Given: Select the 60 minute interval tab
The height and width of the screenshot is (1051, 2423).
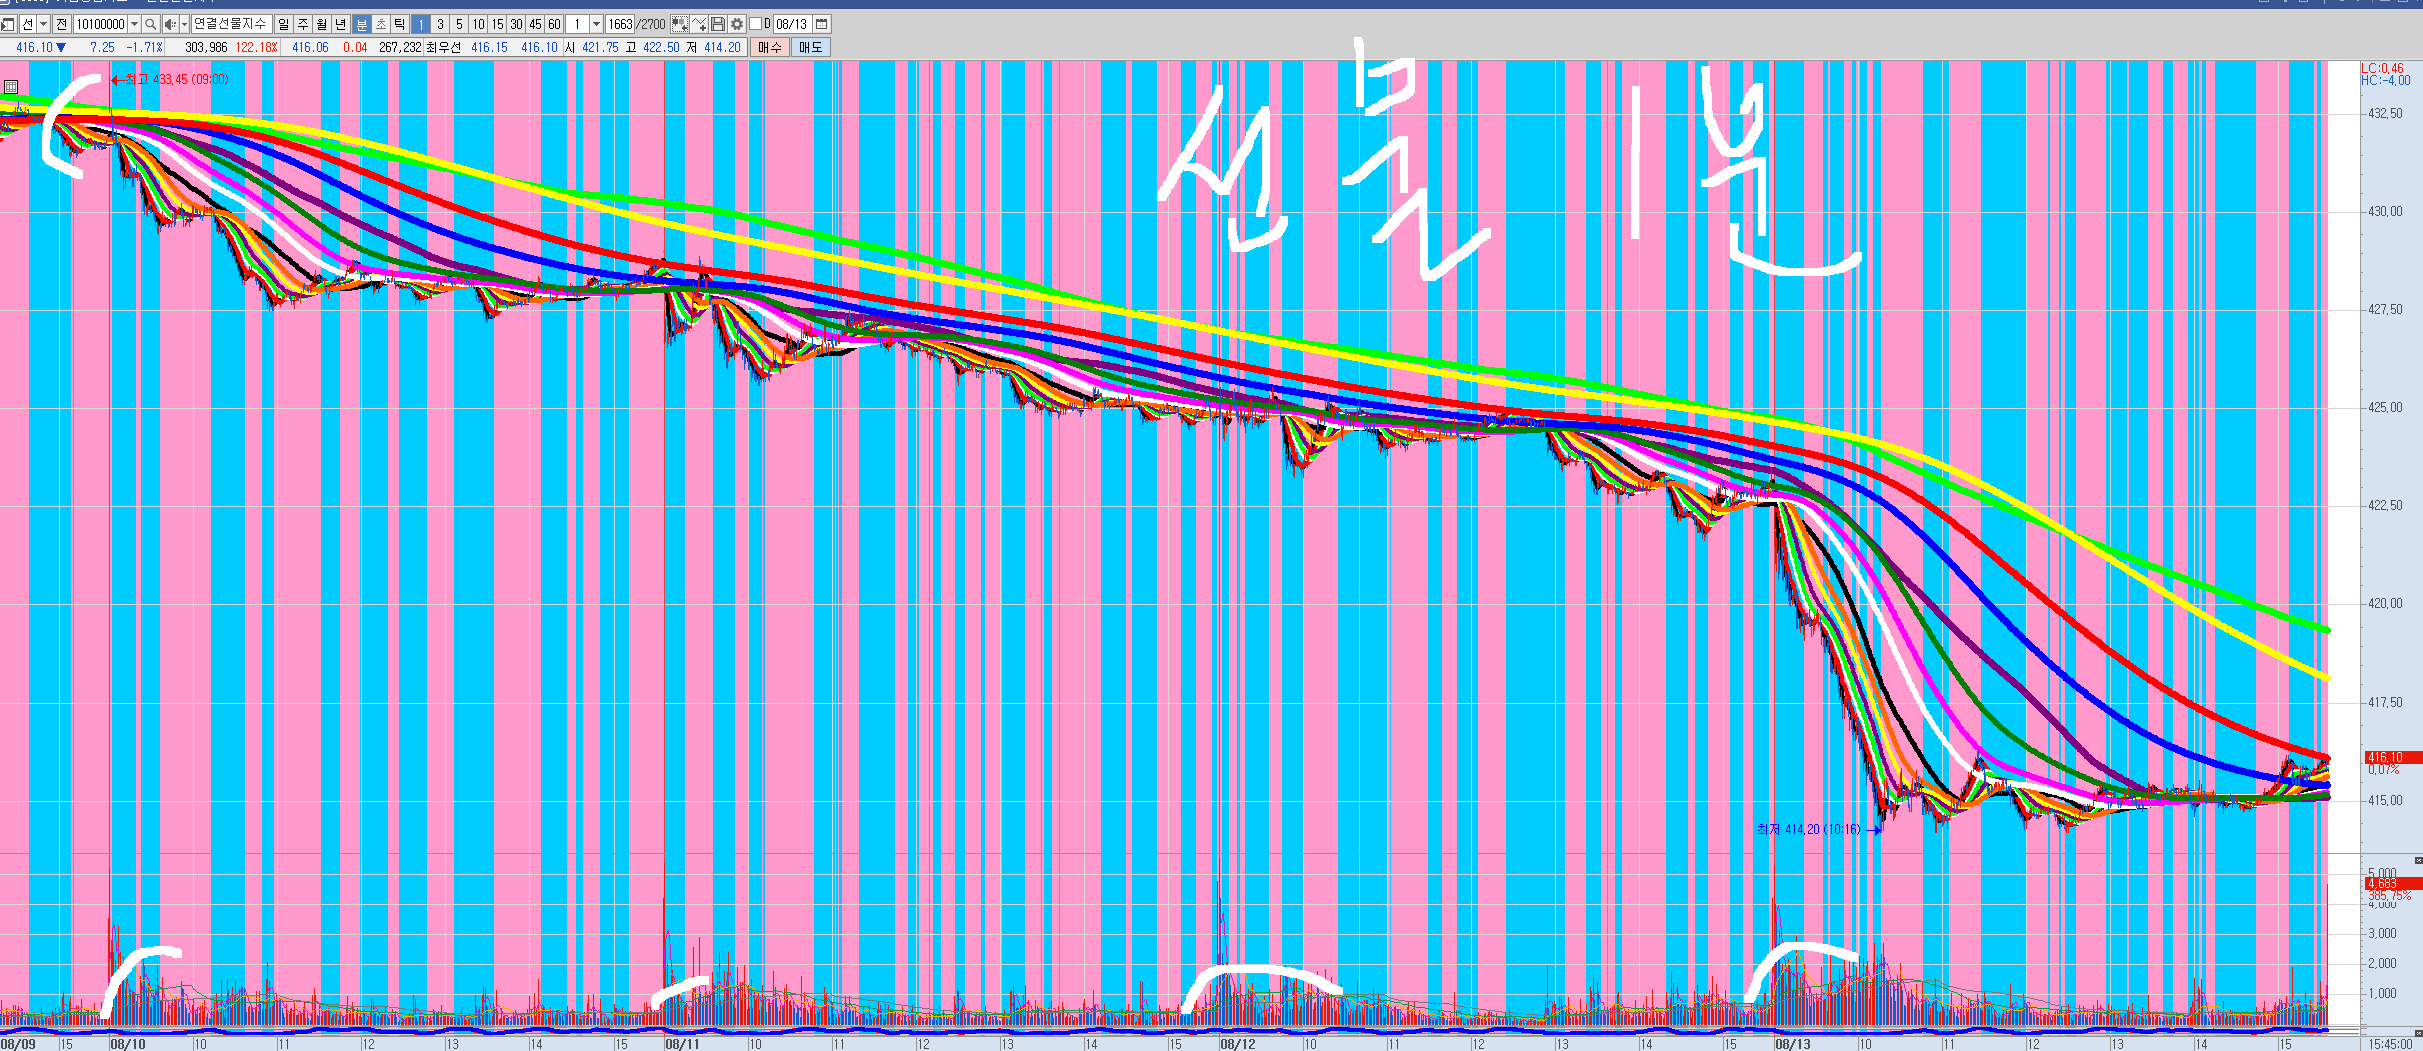Looking at the screenshot, I should [554, 24].
